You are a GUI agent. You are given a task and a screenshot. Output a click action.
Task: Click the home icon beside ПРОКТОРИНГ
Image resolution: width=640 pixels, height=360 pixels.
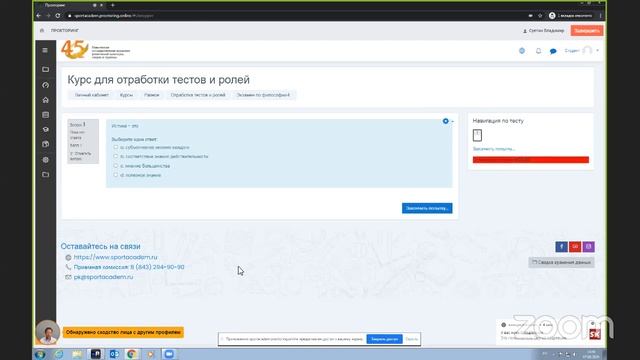pos(42,31)
